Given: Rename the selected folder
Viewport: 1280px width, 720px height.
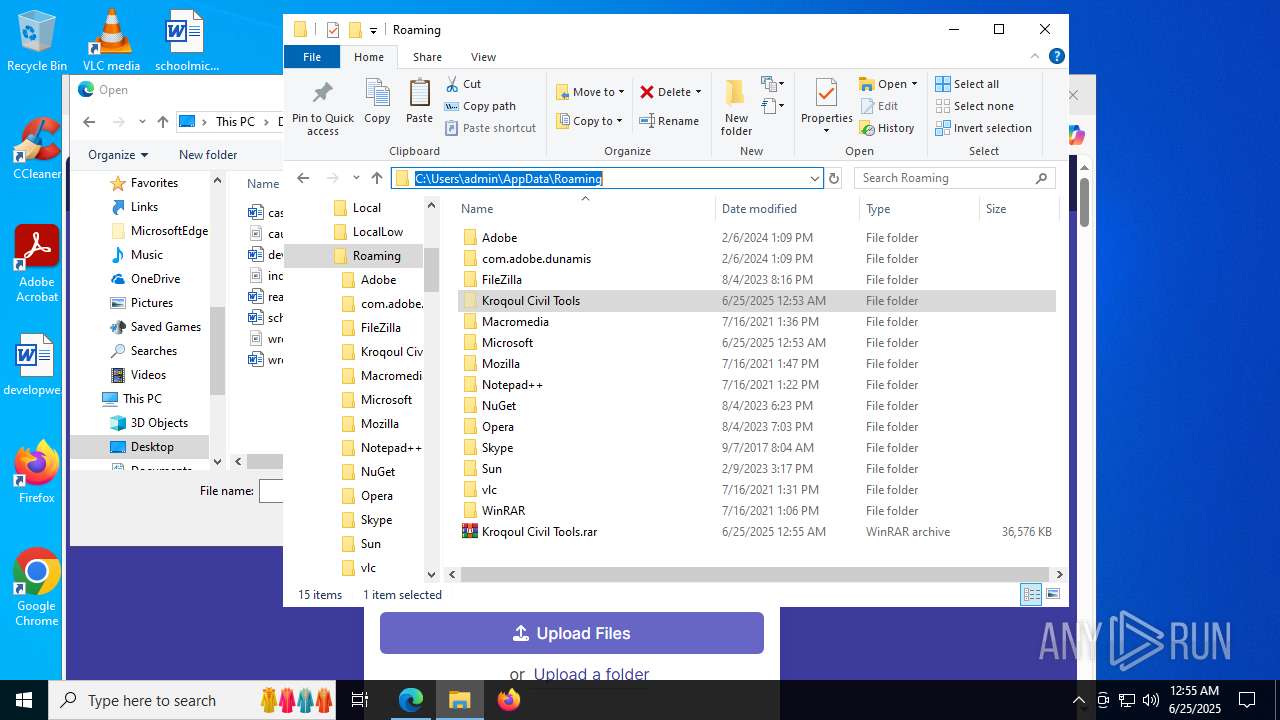Looking at the screenshot, I should (x=669, y=121).
